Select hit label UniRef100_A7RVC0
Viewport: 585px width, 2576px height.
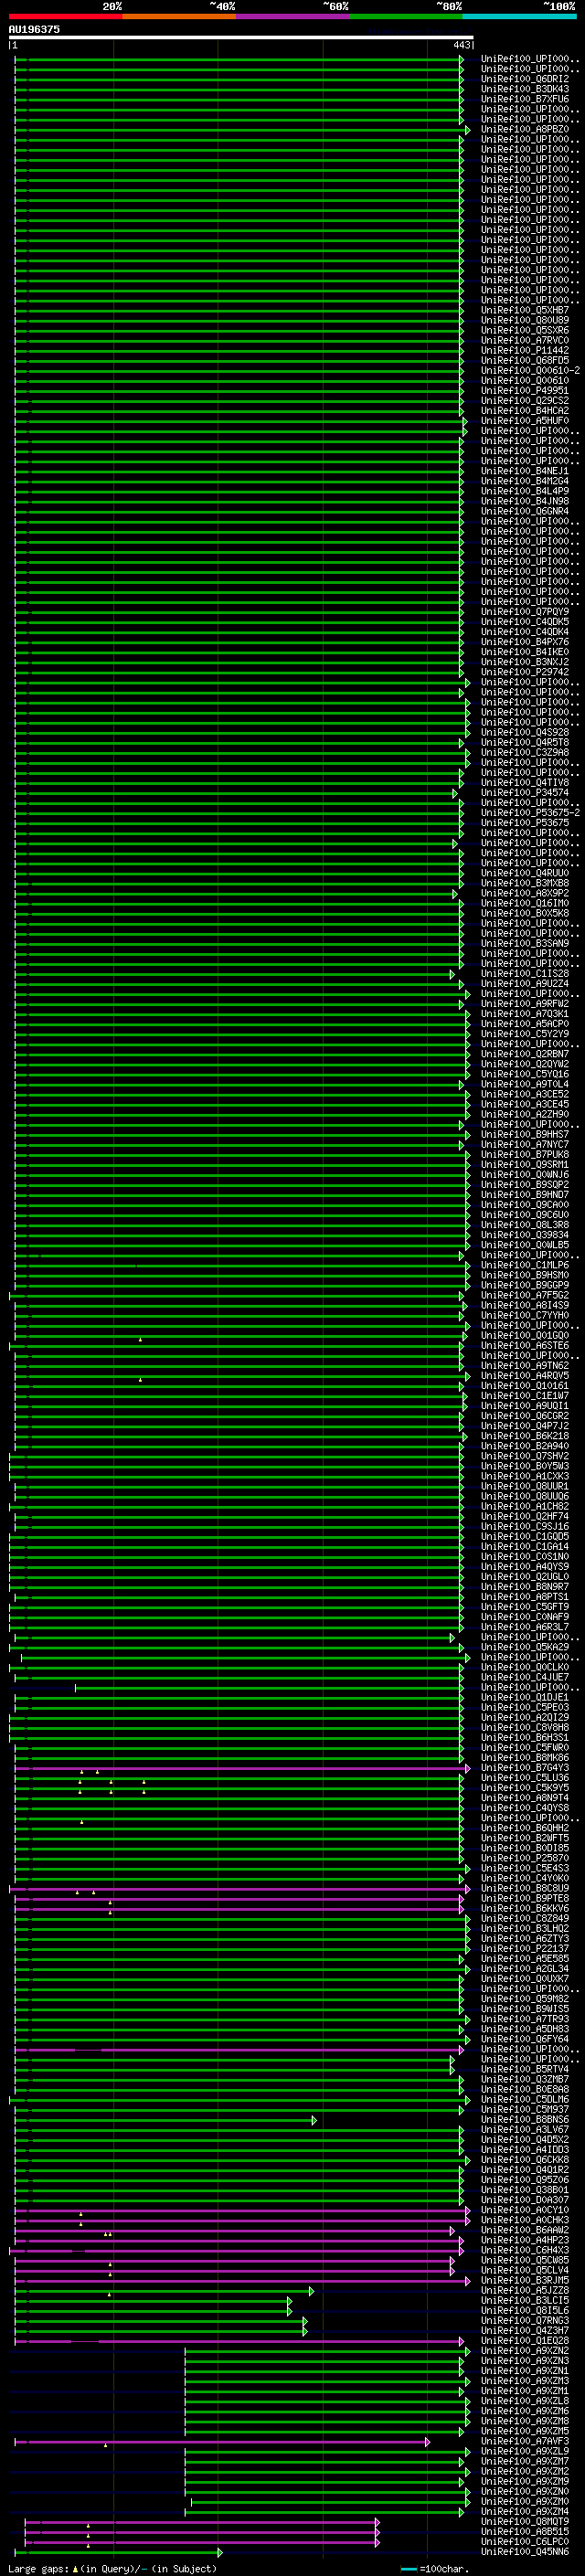[x=525, y=340]
